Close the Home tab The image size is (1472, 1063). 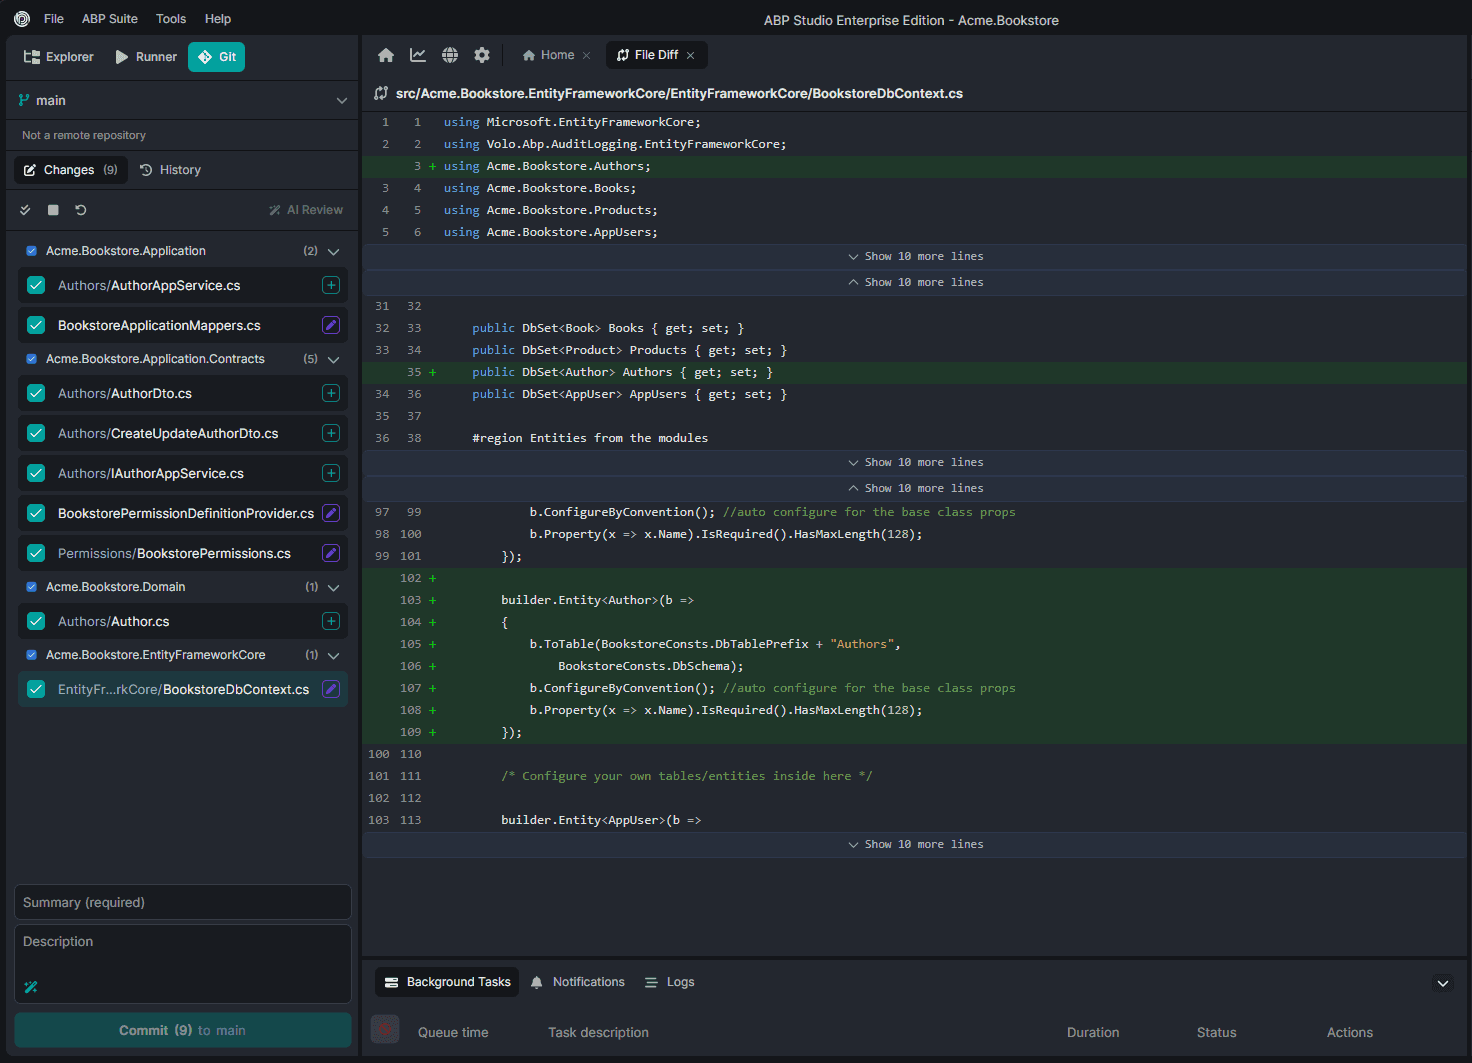click(x=587, y=56)
